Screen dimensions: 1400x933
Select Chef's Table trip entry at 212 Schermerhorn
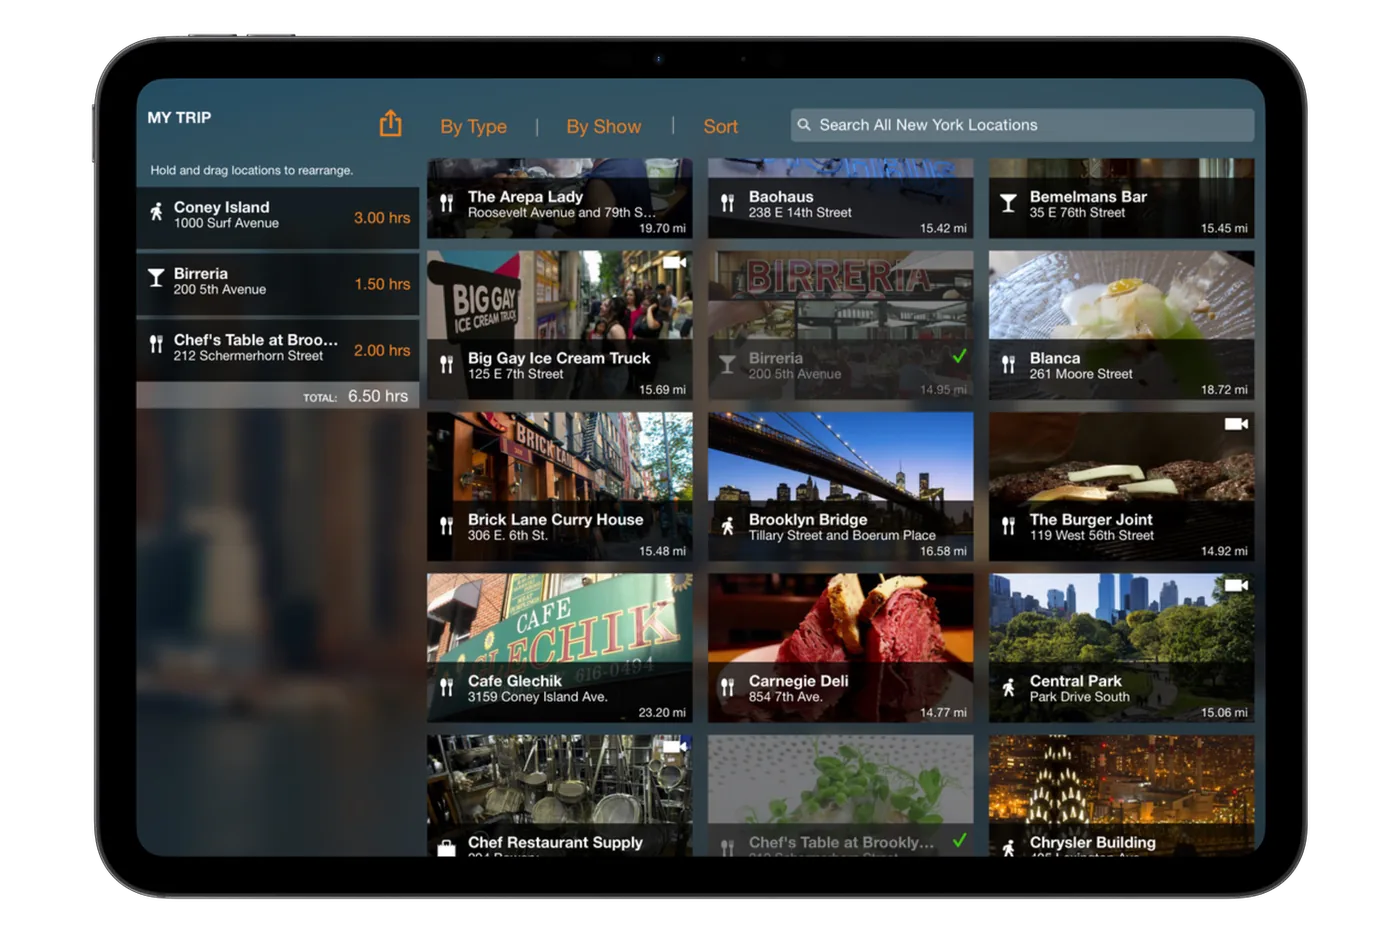click(x=278, y=349)
